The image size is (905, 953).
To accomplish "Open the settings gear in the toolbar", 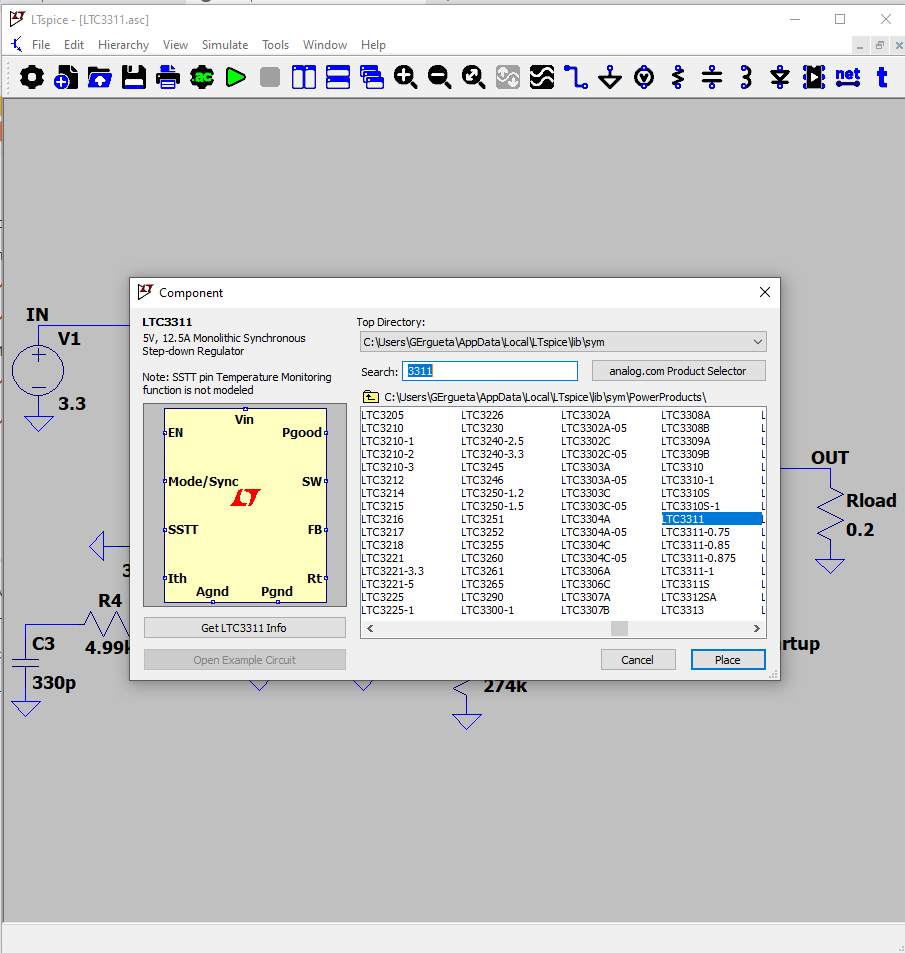I will tap(32, 77).
